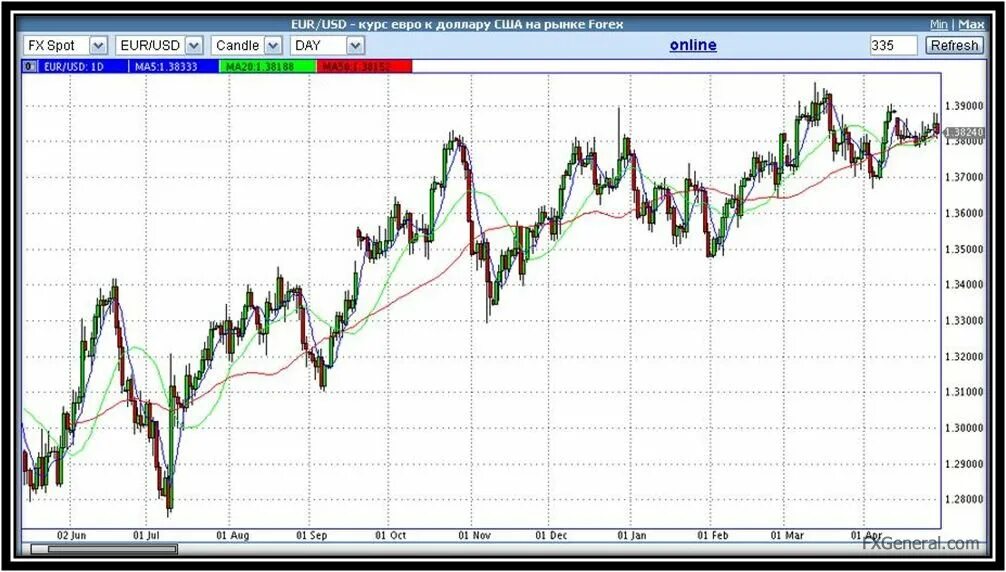Image resolution: width=1006 pixels, height=572 pixels.
Task: Open the Candle chart type dropdown
Action: point(246,46)
